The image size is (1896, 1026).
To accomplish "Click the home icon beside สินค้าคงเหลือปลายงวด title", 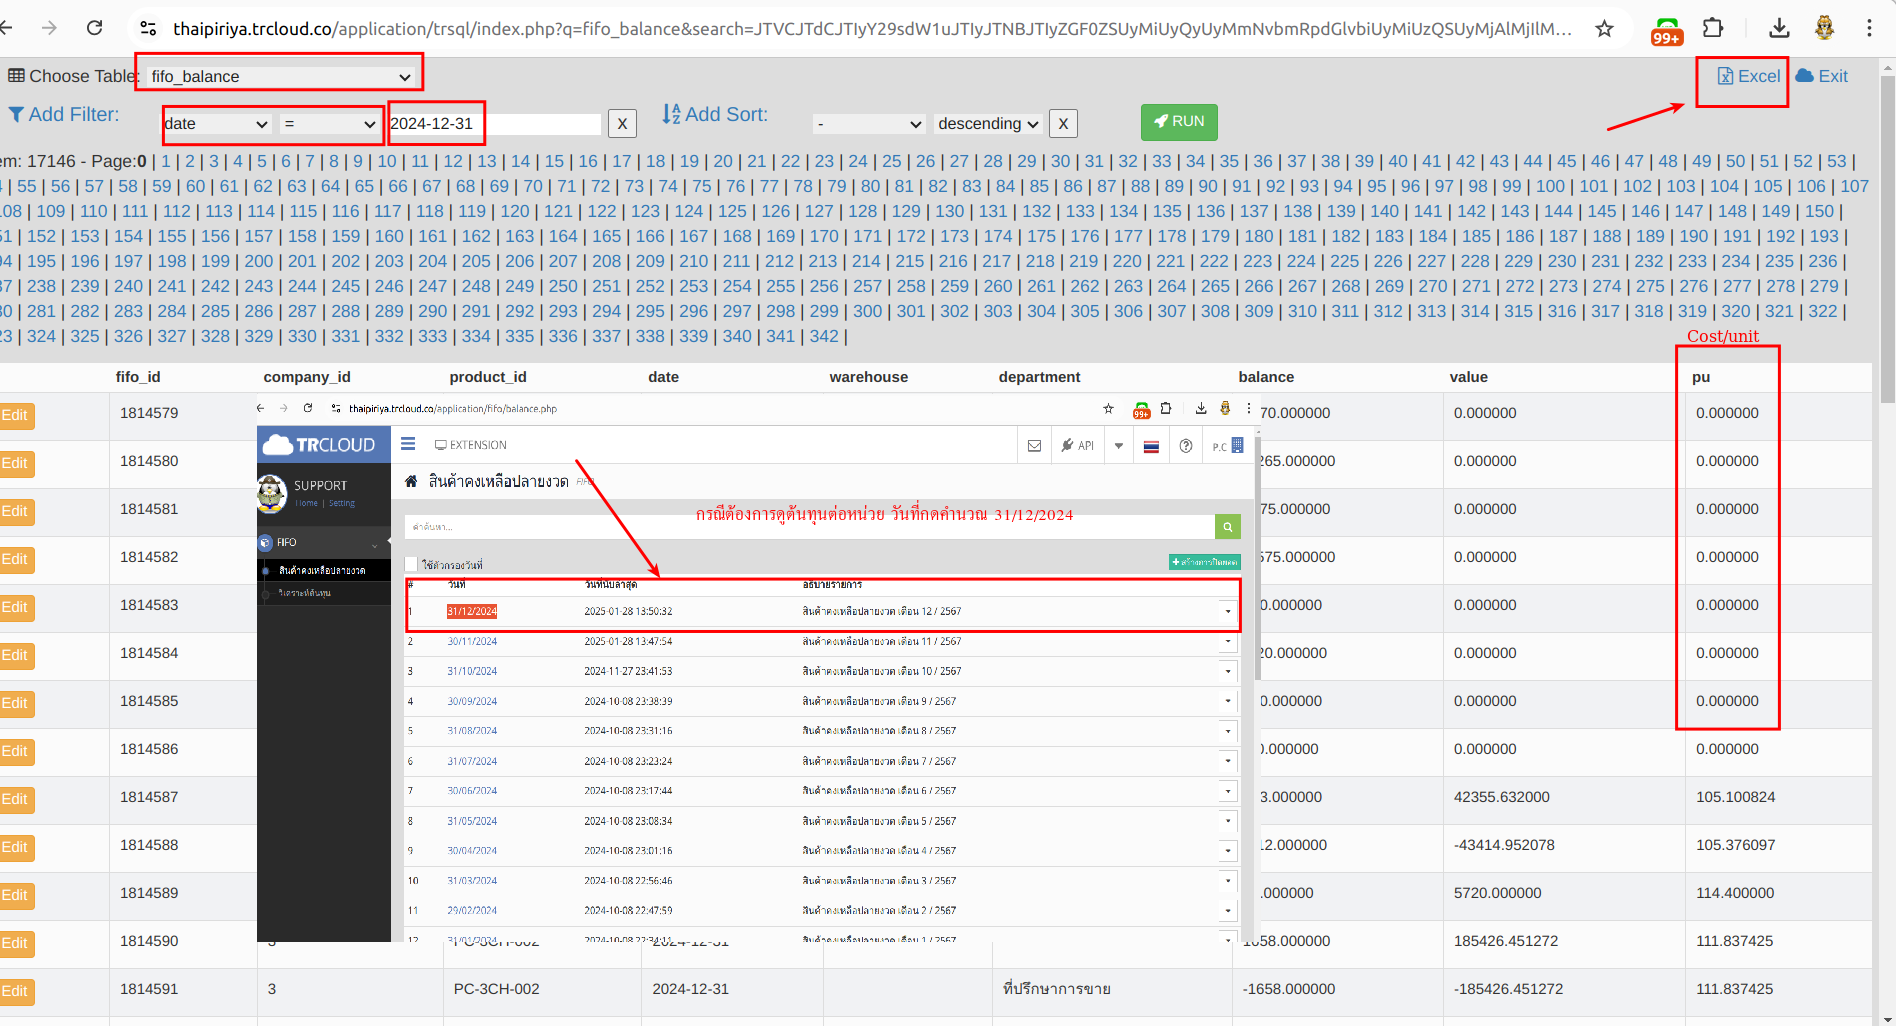I will tap(411, 481).
